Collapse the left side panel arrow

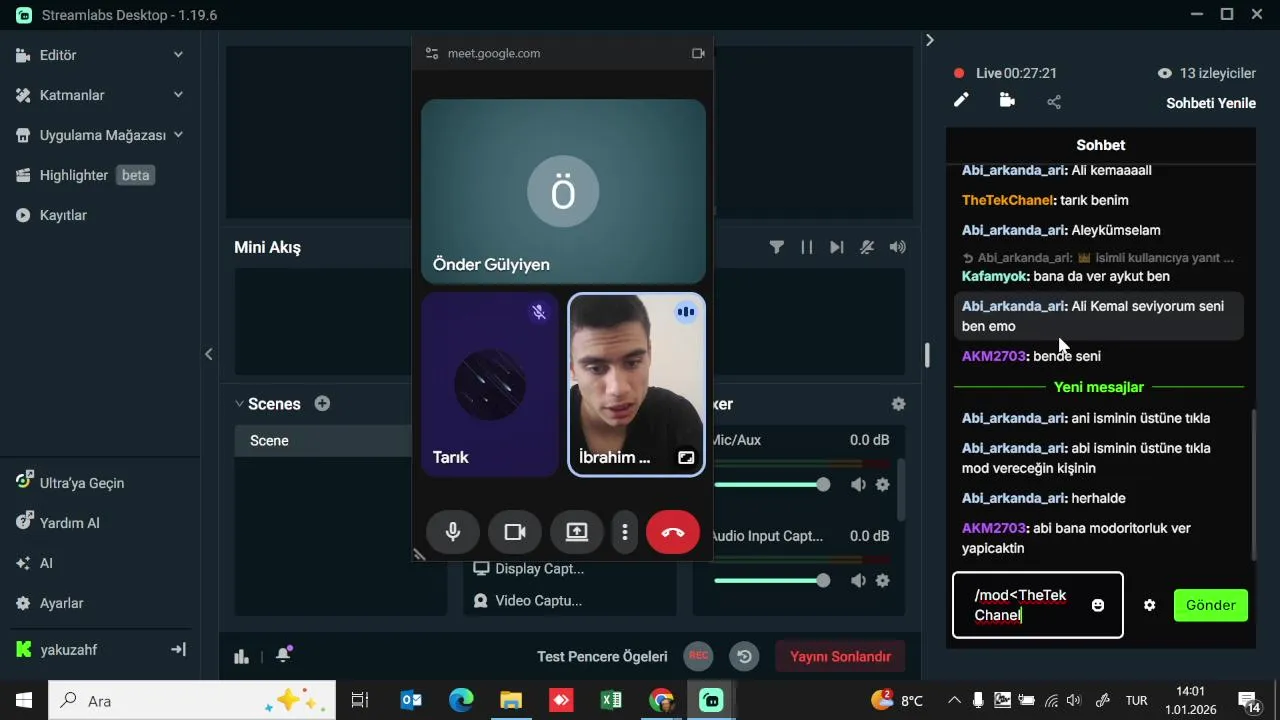(x=209, y=354)
